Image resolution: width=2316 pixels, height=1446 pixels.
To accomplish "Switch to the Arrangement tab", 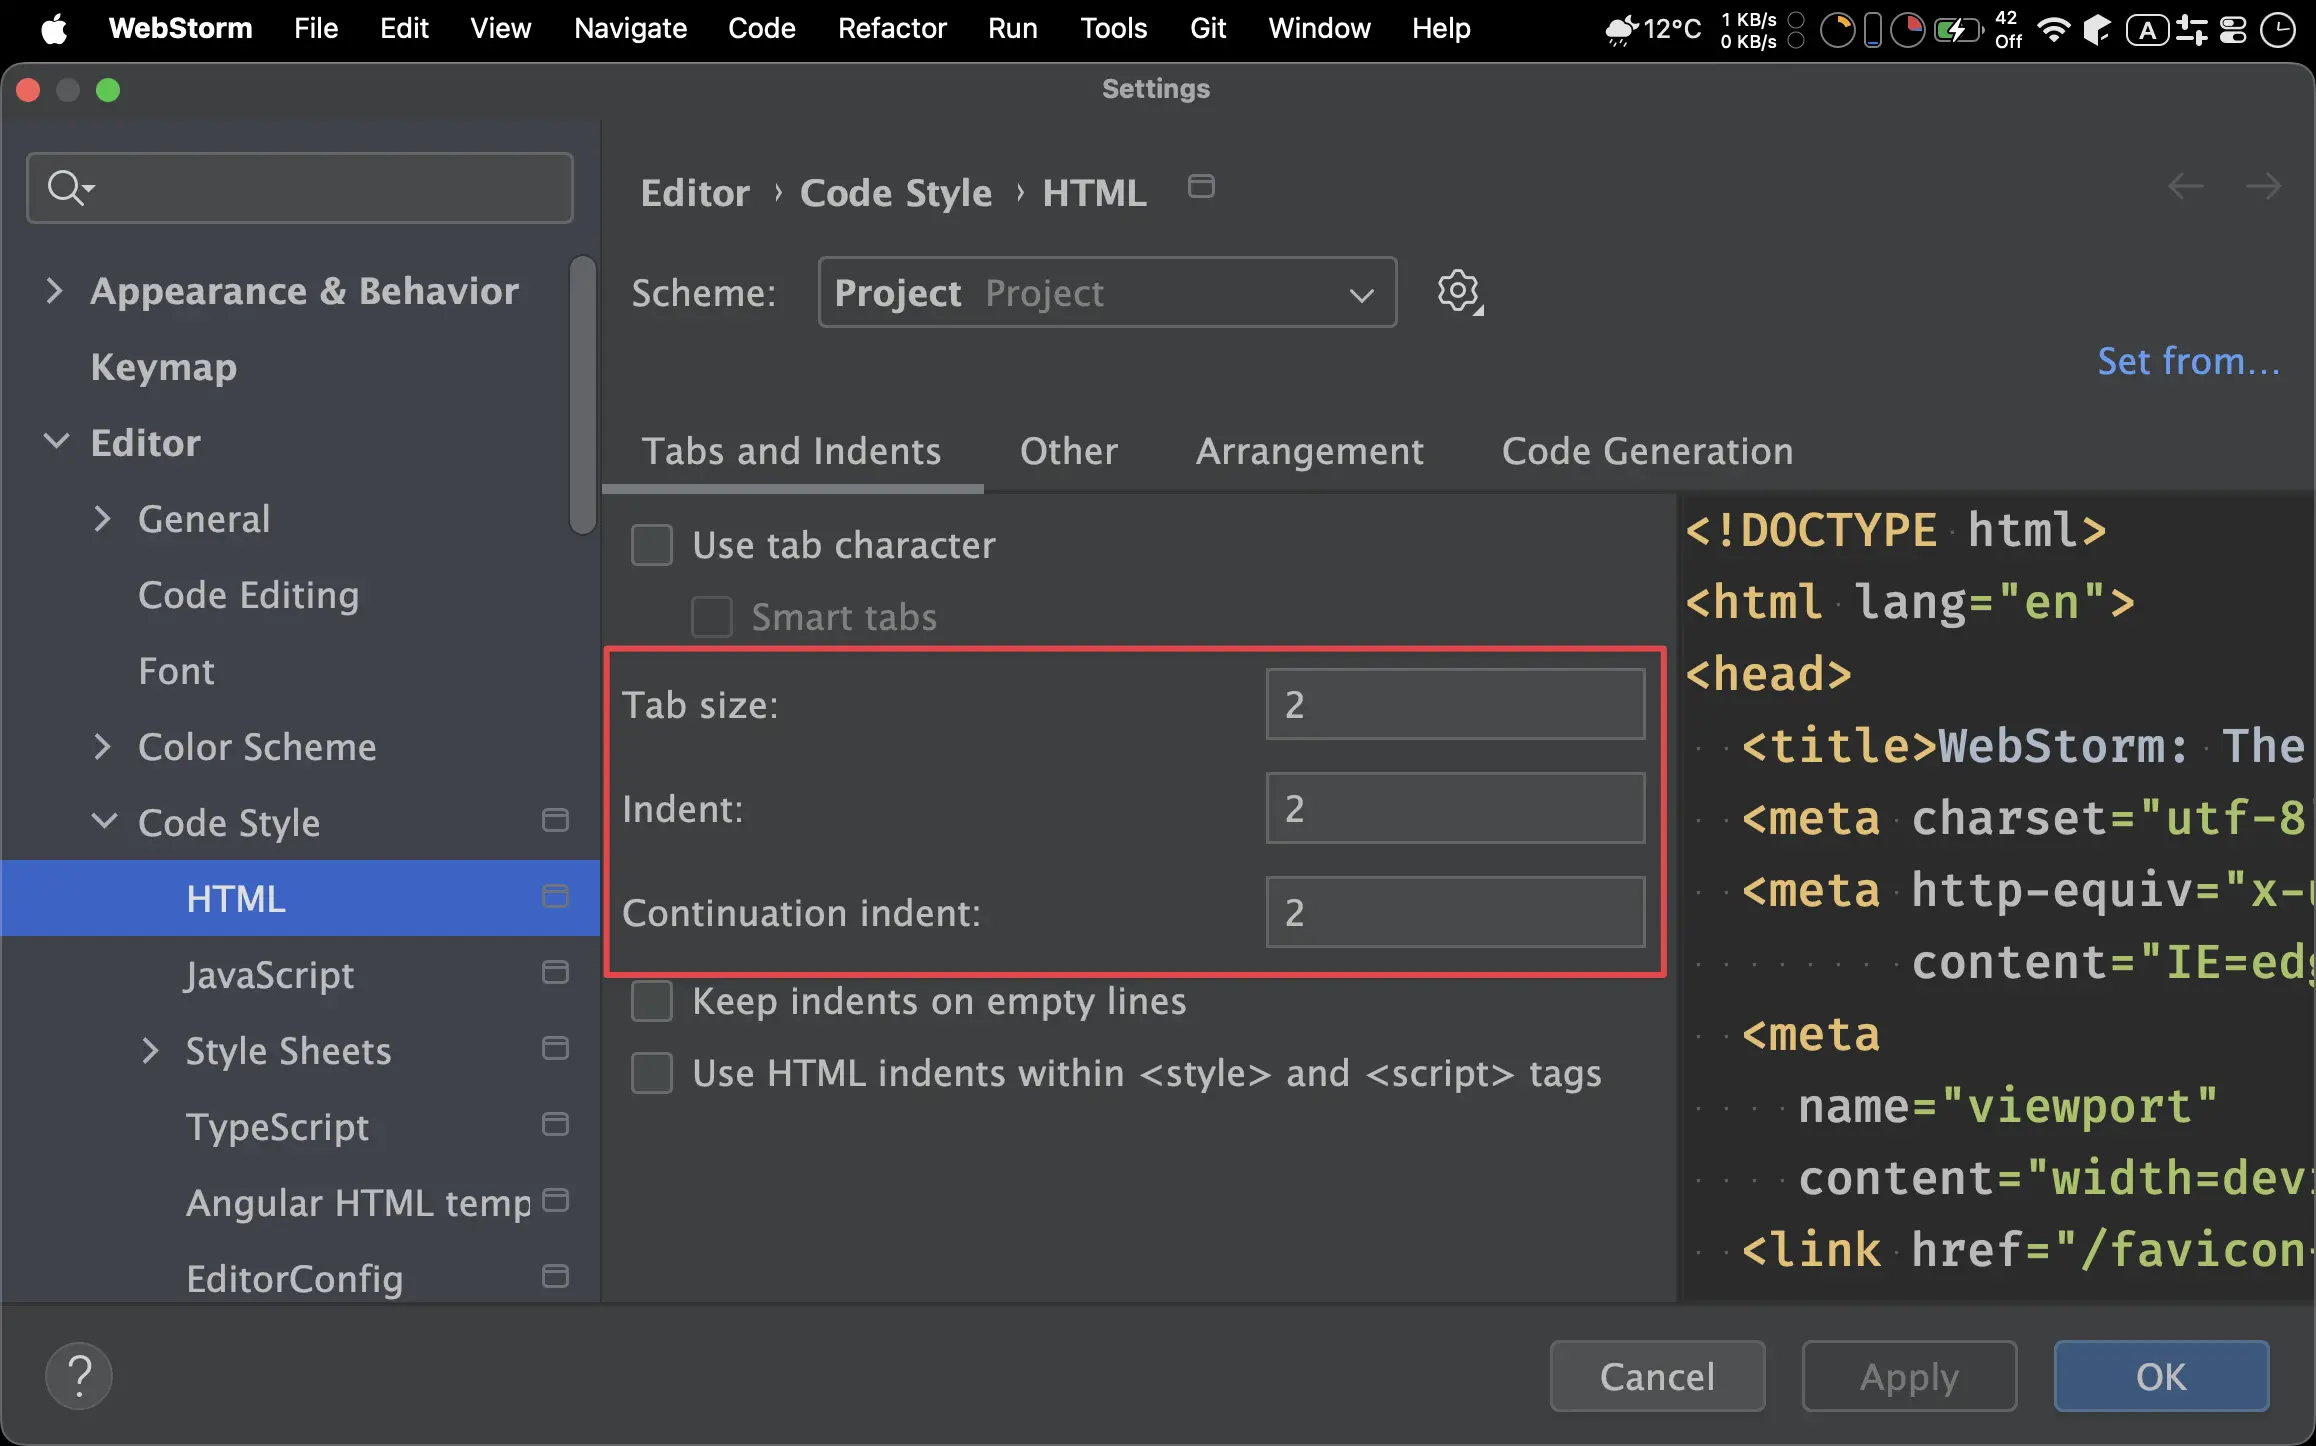I will tap(1309, 451).
